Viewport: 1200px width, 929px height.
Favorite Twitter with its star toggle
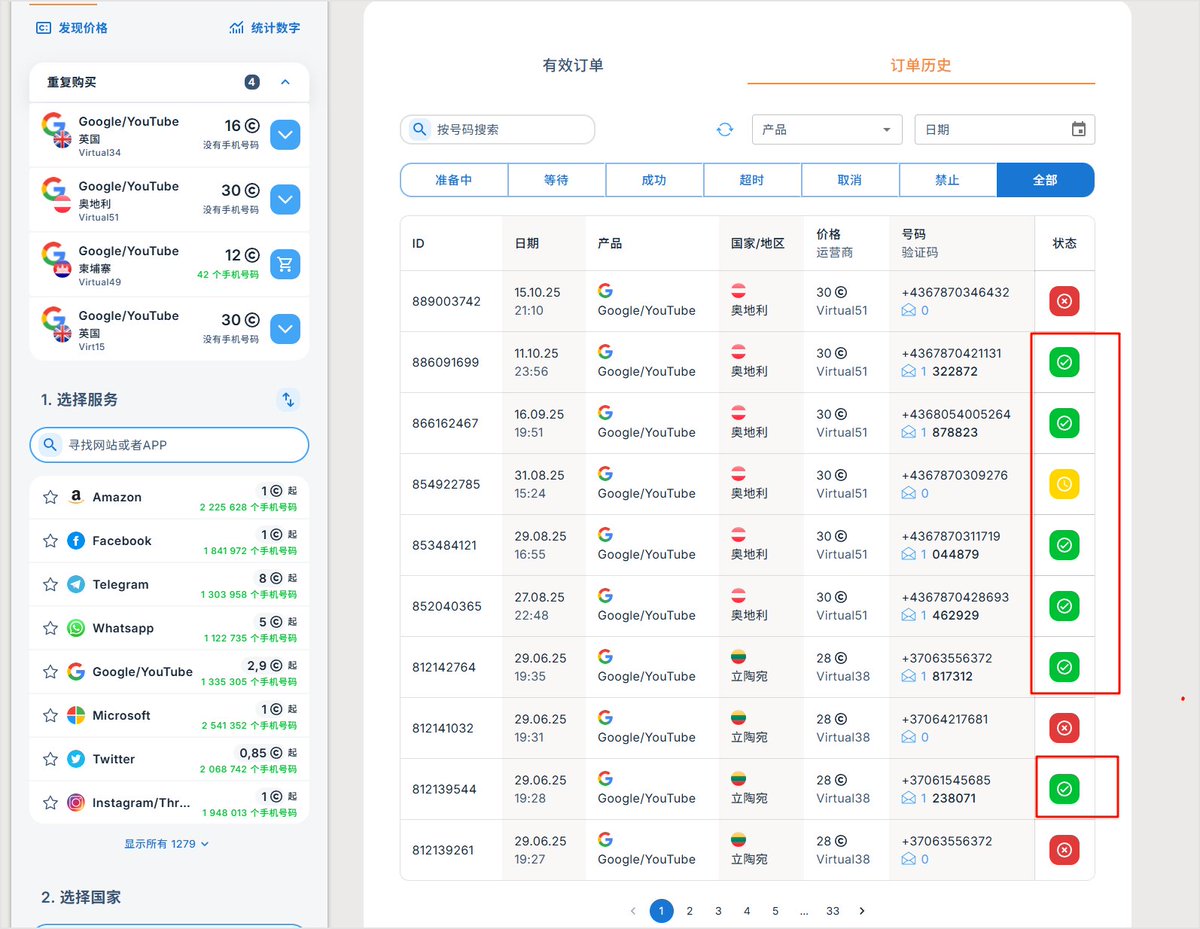(50, 759)
